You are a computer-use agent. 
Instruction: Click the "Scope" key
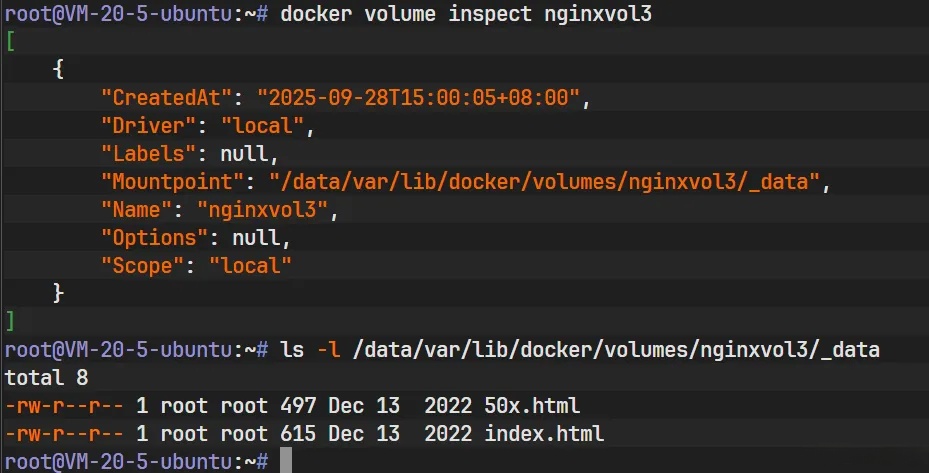pos(143,266)
